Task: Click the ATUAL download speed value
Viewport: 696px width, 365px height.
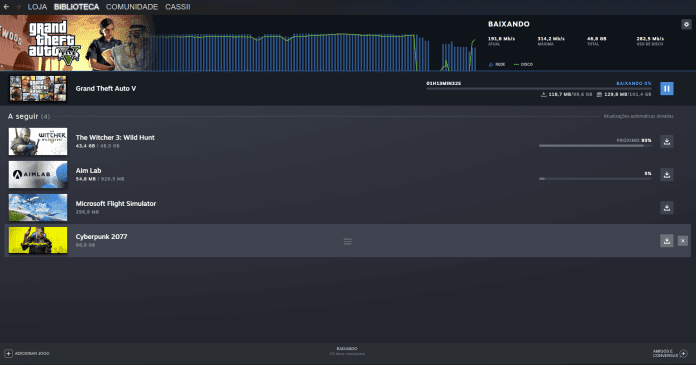Action: pos(502,39)
